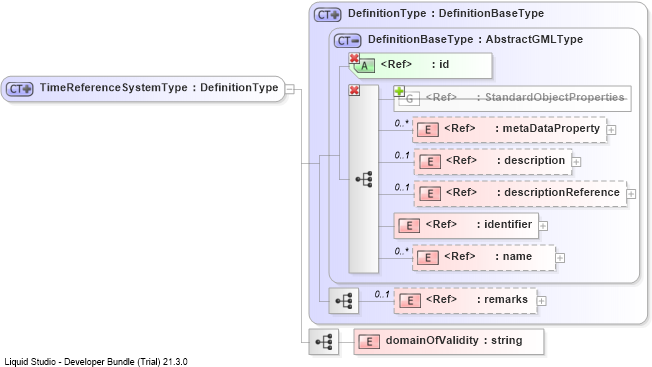Click E icon of metaDataProperty element
Screen dimensions: 652x367
[x=428, y=130]
